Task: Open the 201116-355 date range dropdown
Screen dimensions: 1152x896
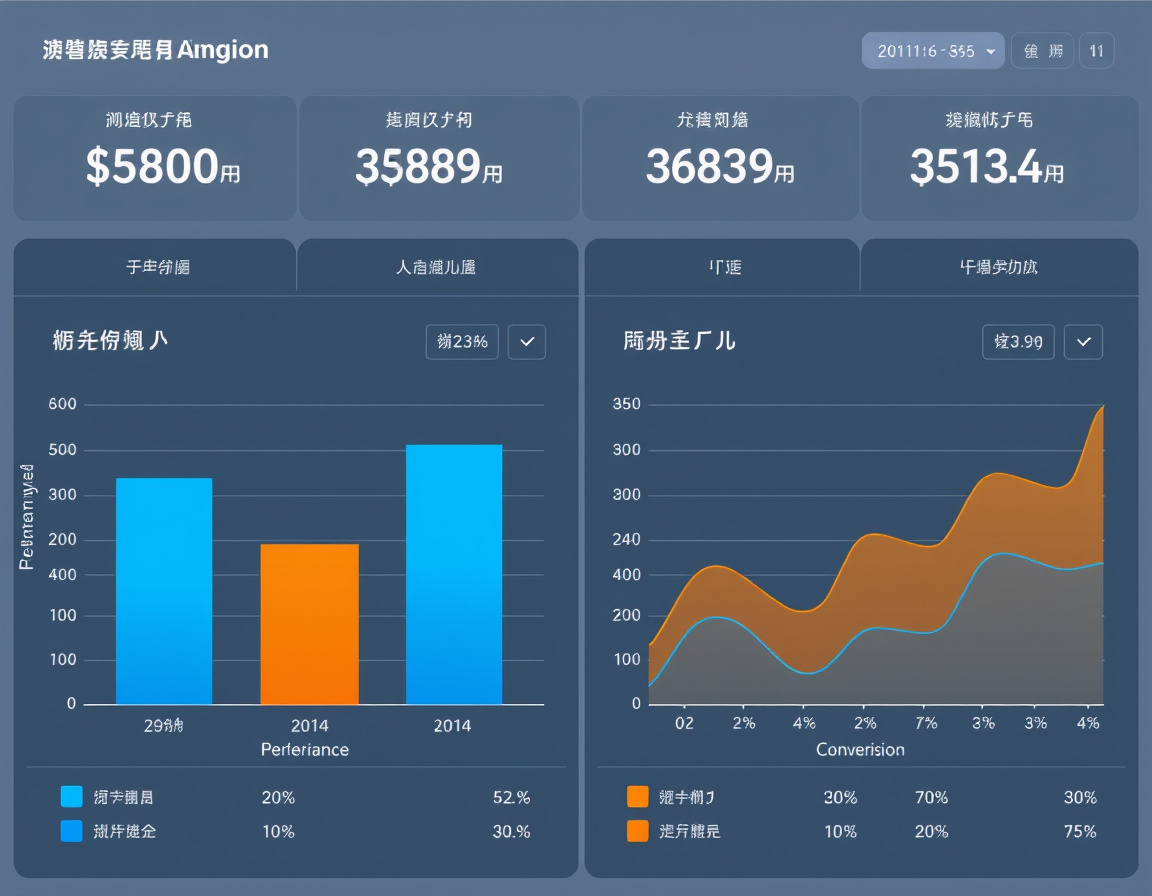Action: pos(932,51)
